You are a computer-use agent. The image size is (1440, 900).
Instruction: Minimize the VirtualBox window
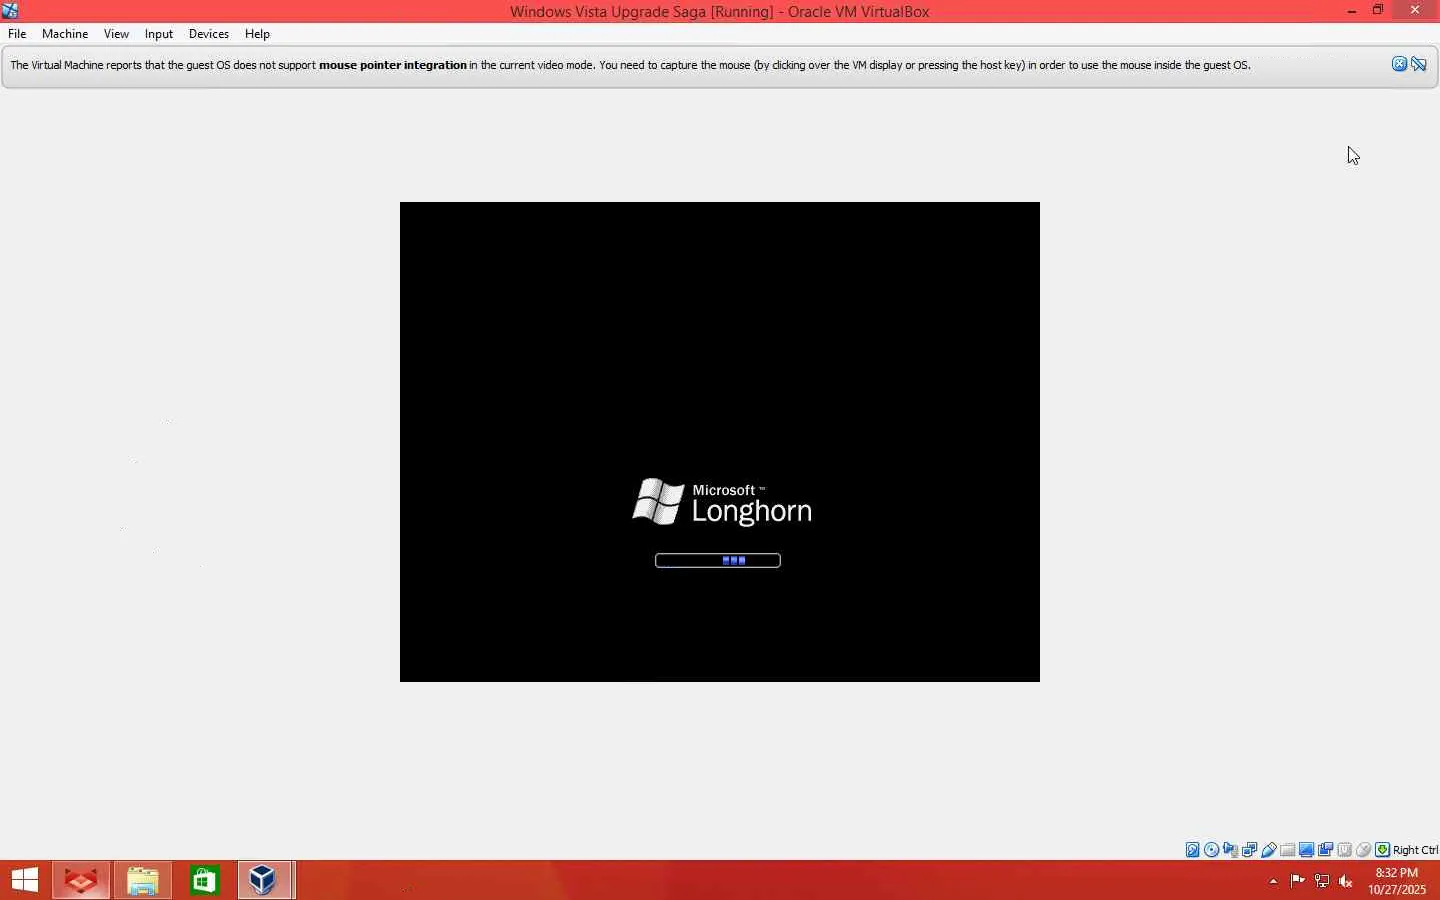[1352, 11]
